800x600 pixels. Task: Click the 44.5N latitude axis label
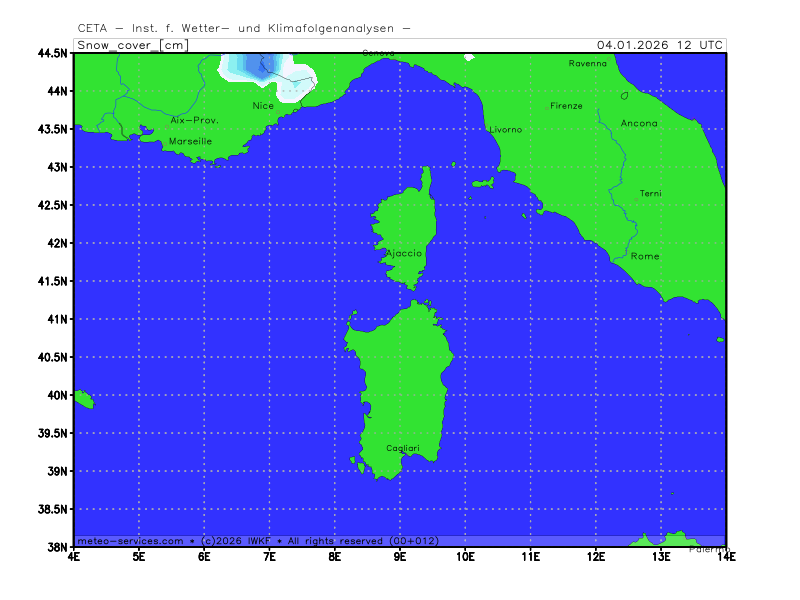pos(50,53)
